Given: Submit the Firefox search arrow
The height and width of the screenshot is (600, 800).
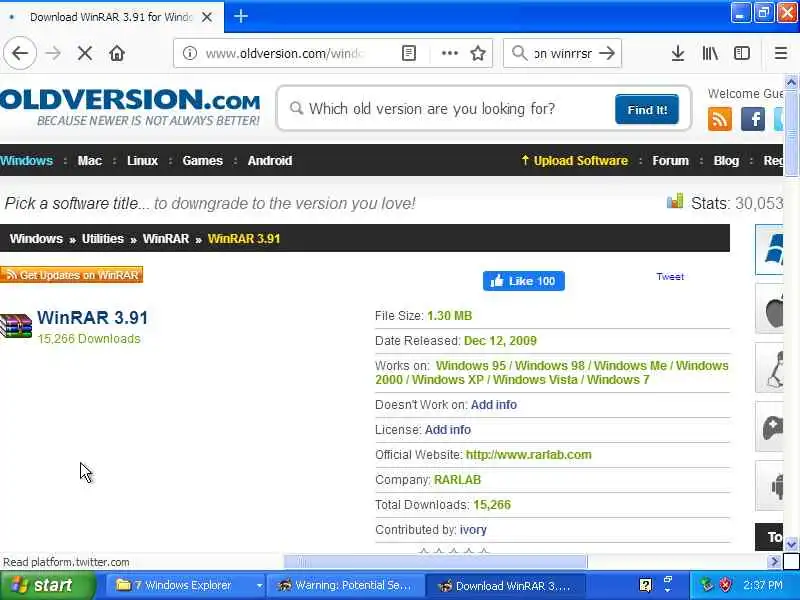Looking at the screenshot, I should 607,53.
